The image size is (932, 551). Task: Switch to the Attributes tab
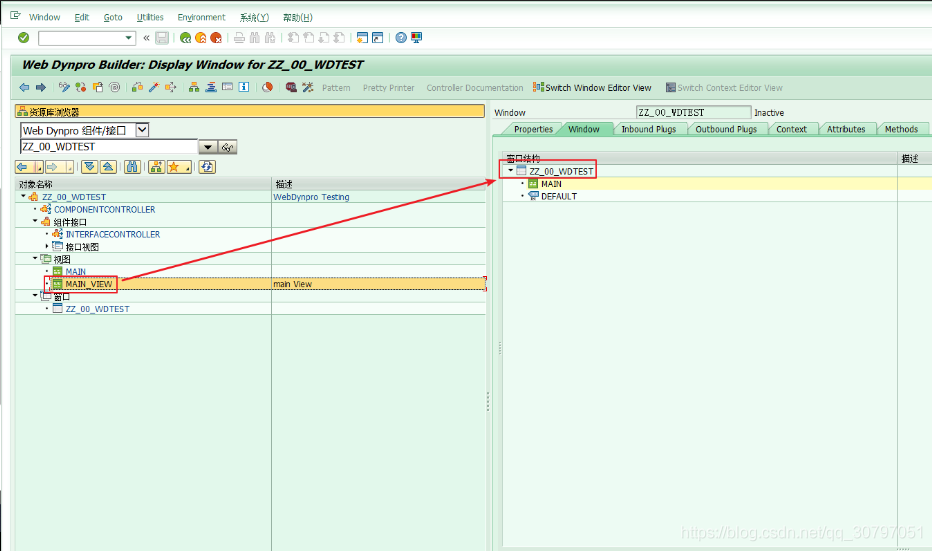tap(846, 129)
